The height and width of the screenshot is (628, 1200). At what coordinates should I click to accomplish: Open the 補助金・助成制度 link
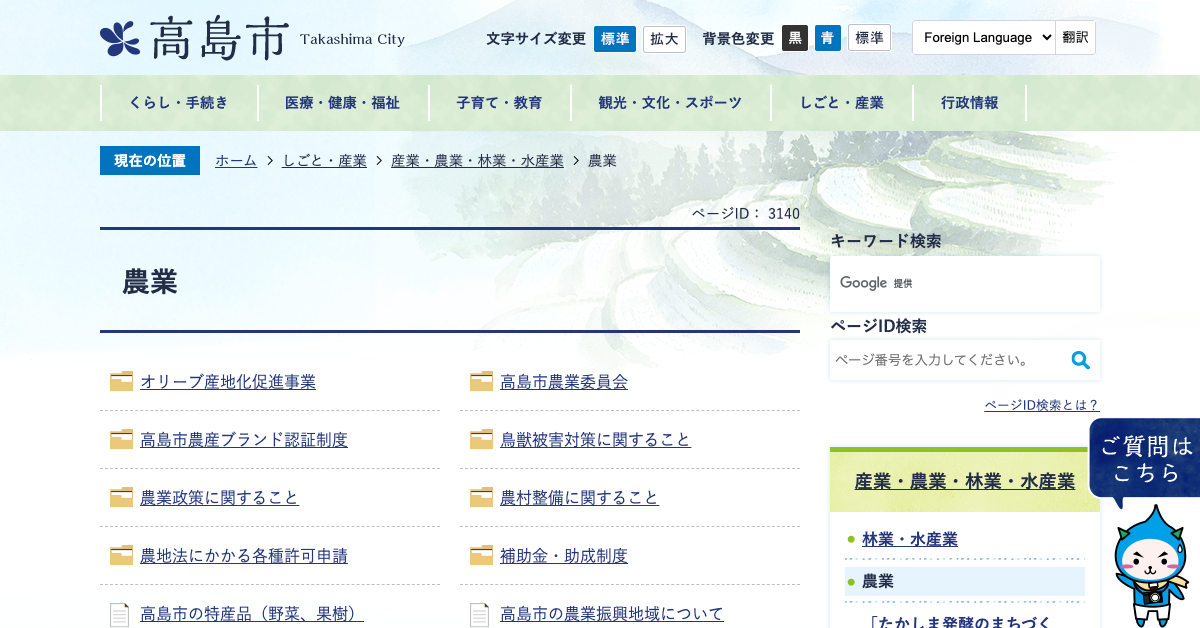(x=564, y=556)
